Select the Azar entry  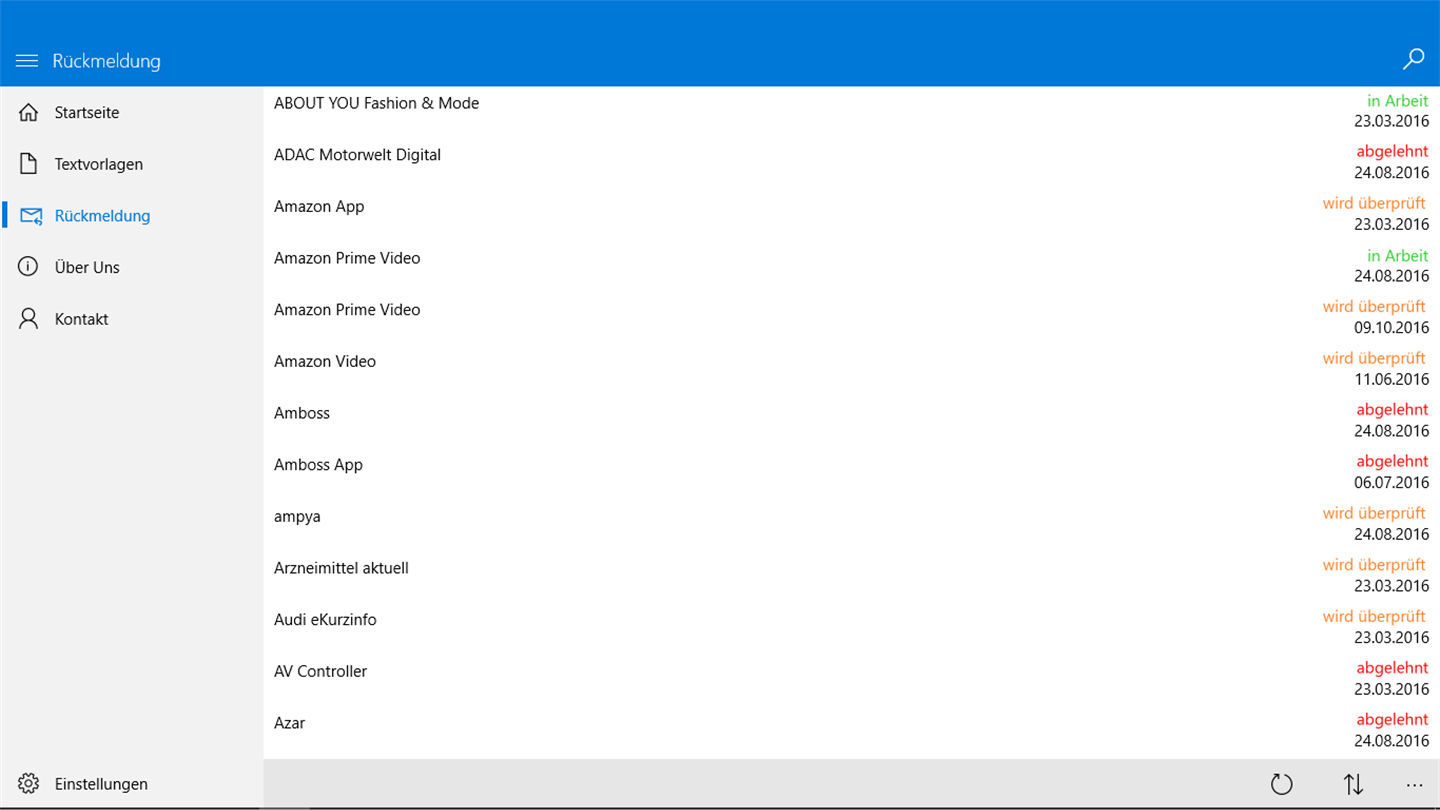click(851, 731)
